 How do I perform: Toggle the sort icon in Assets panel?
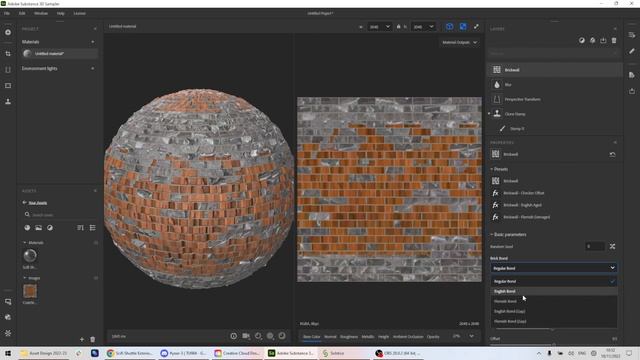[x=80, y=228]
